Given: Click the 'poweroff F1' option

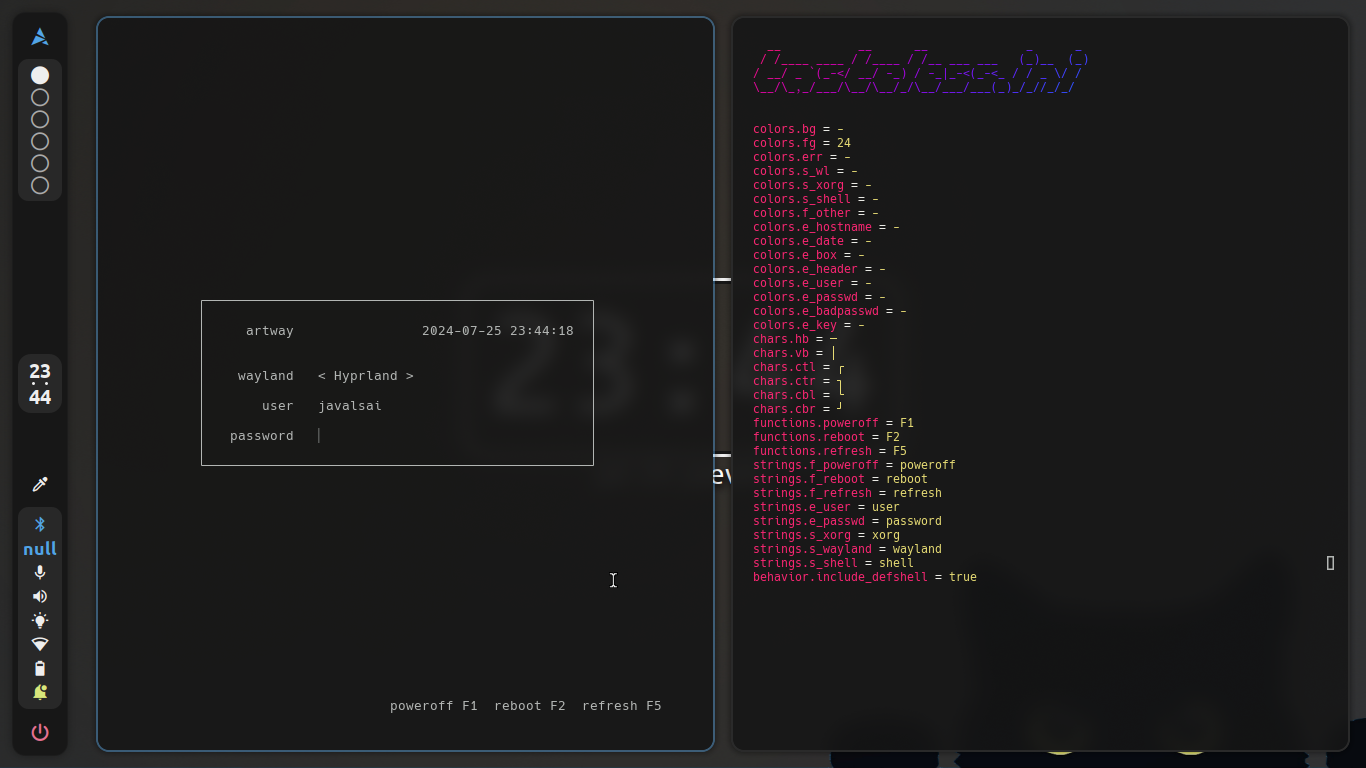Looking at the screenshot, I should click(x=434, y=706).
